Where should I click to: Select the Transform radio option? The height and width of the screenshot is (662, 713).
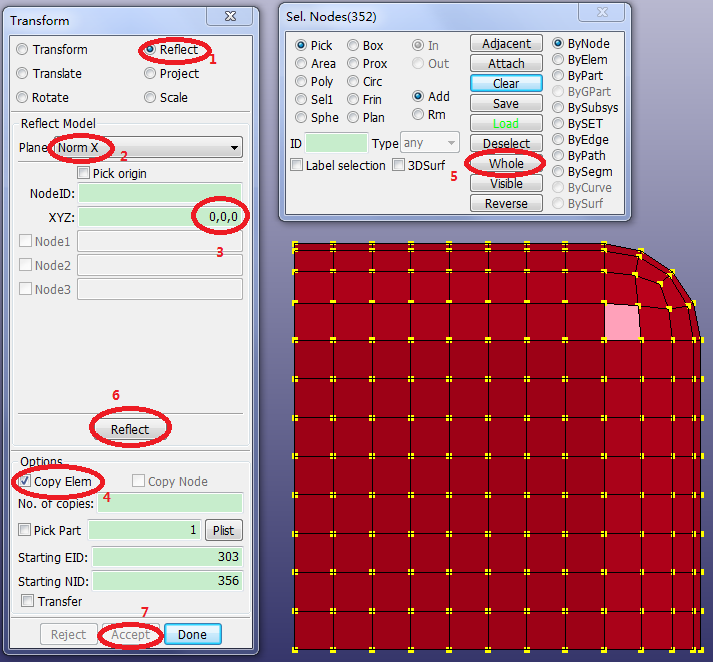click(22, 49)
